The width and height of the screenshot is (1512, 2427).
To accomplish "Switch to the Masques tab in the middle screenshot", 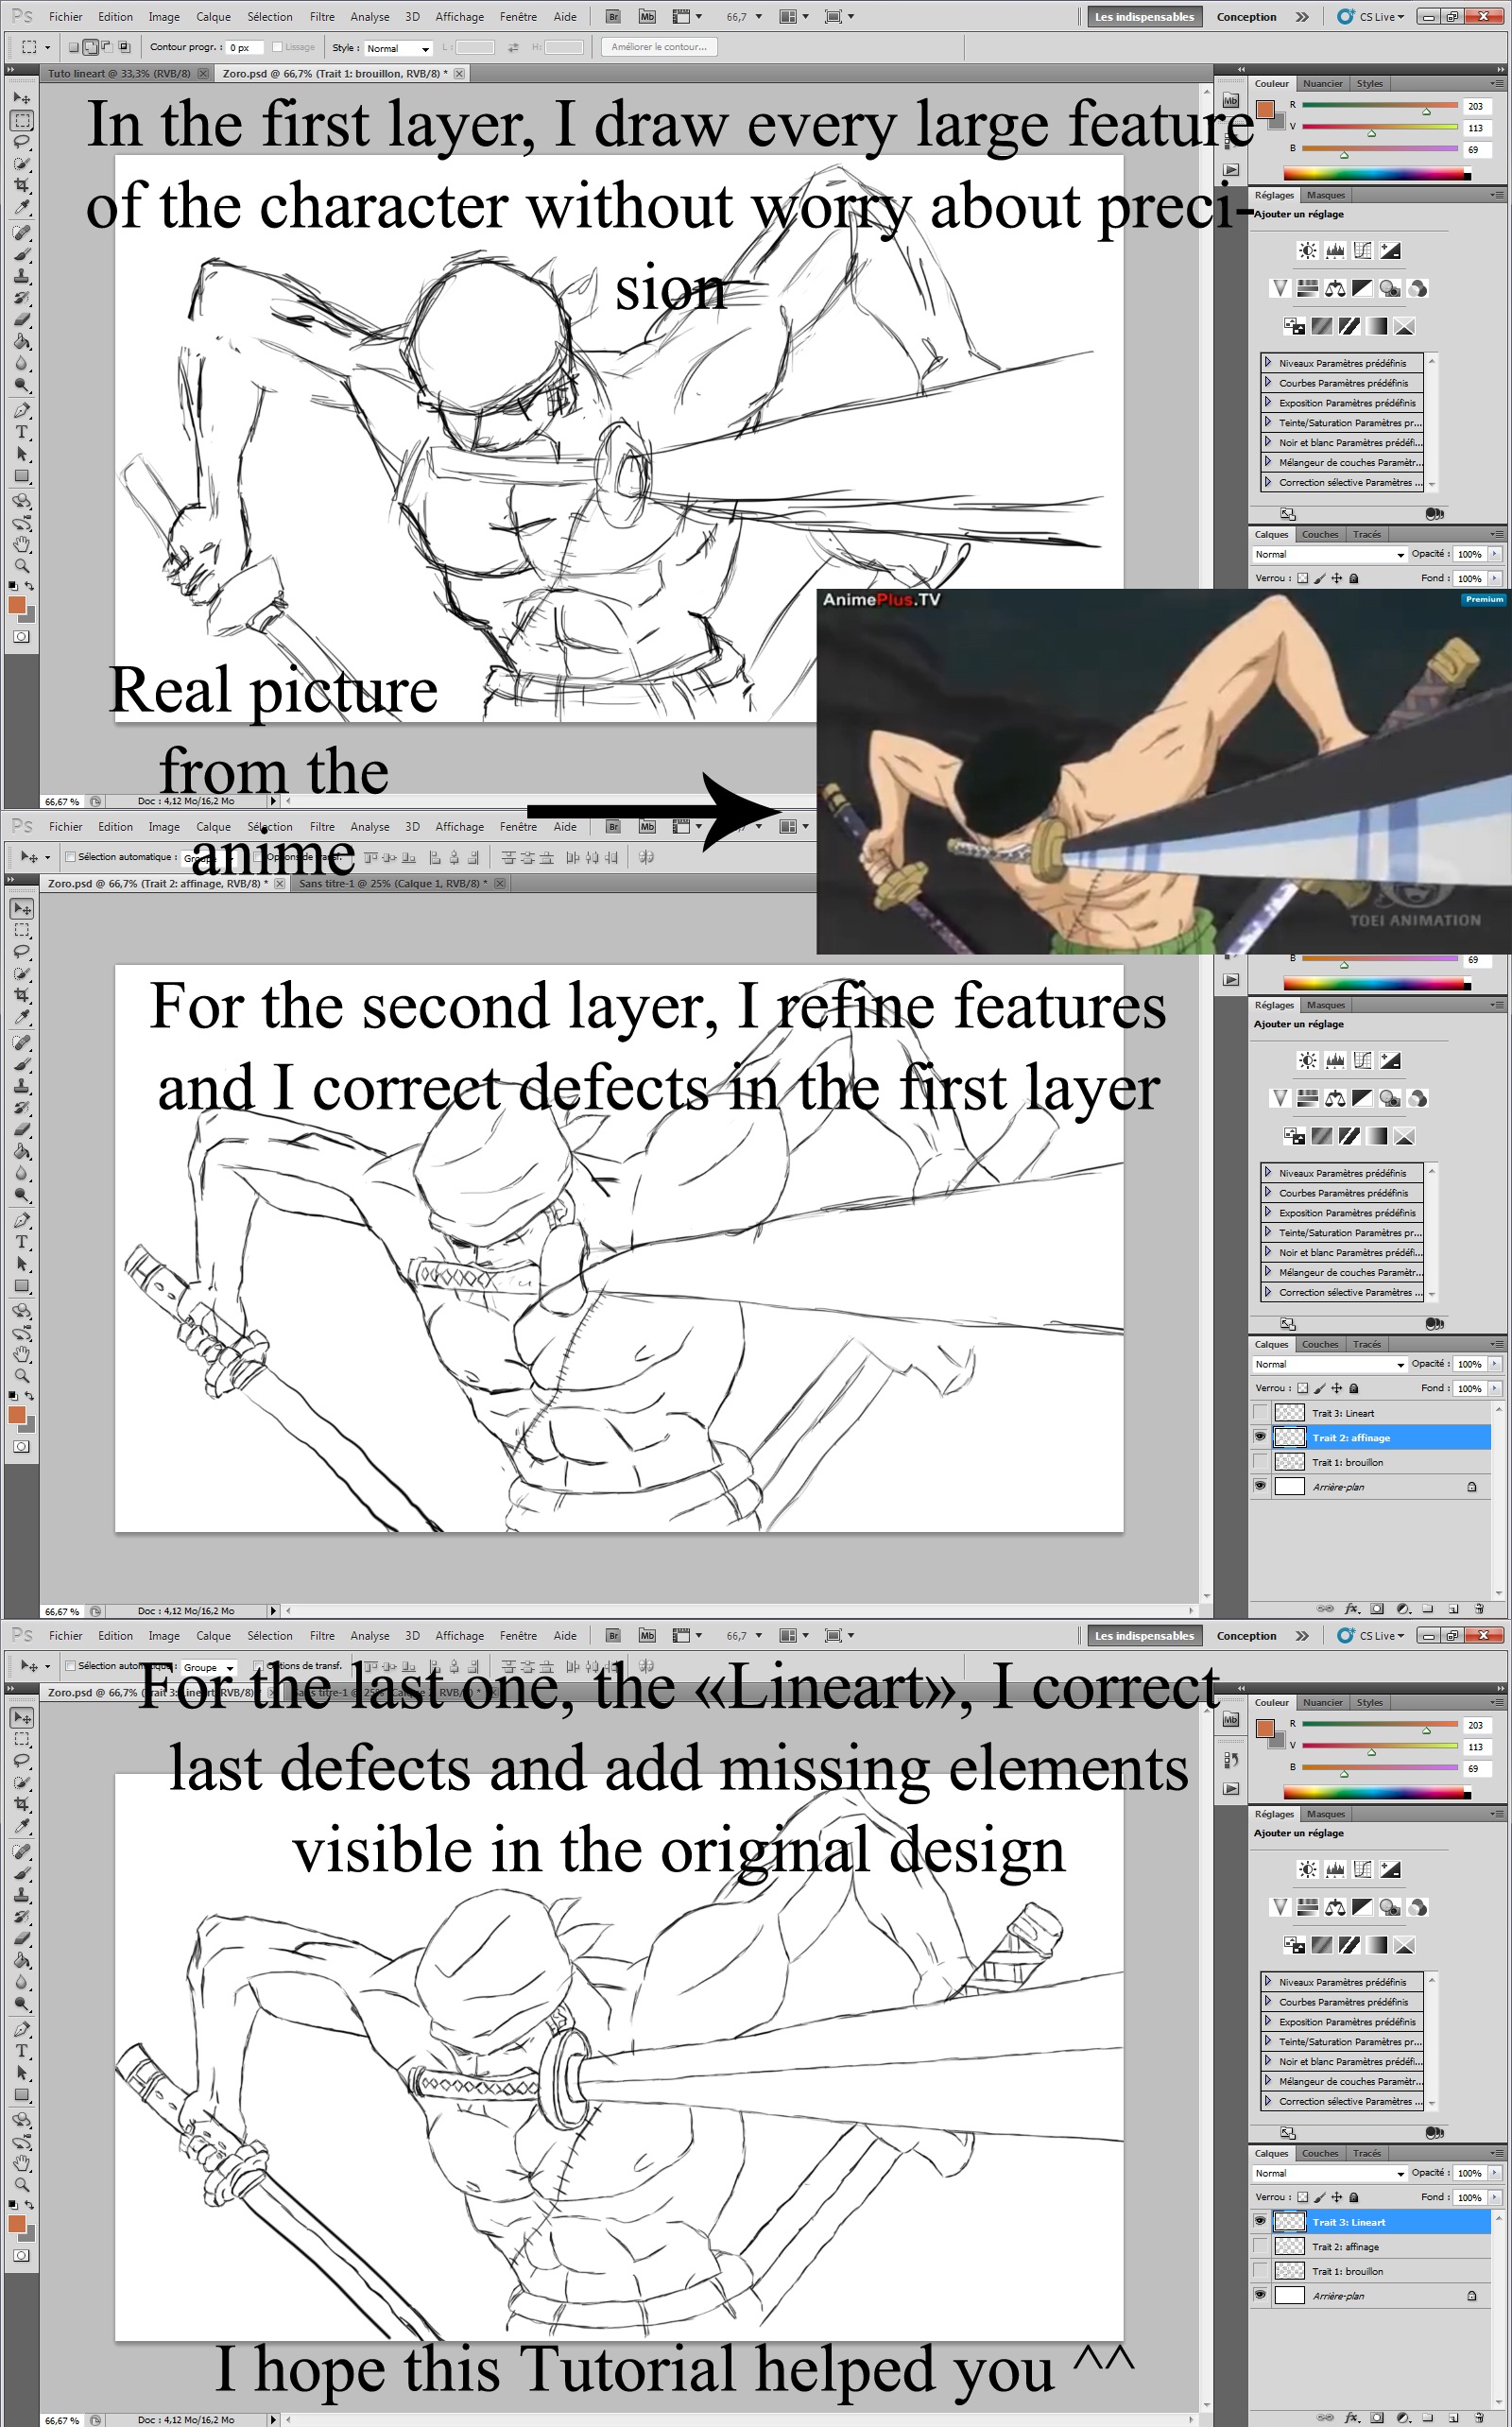I will pyautogui.click(x=1326, y=1005).
